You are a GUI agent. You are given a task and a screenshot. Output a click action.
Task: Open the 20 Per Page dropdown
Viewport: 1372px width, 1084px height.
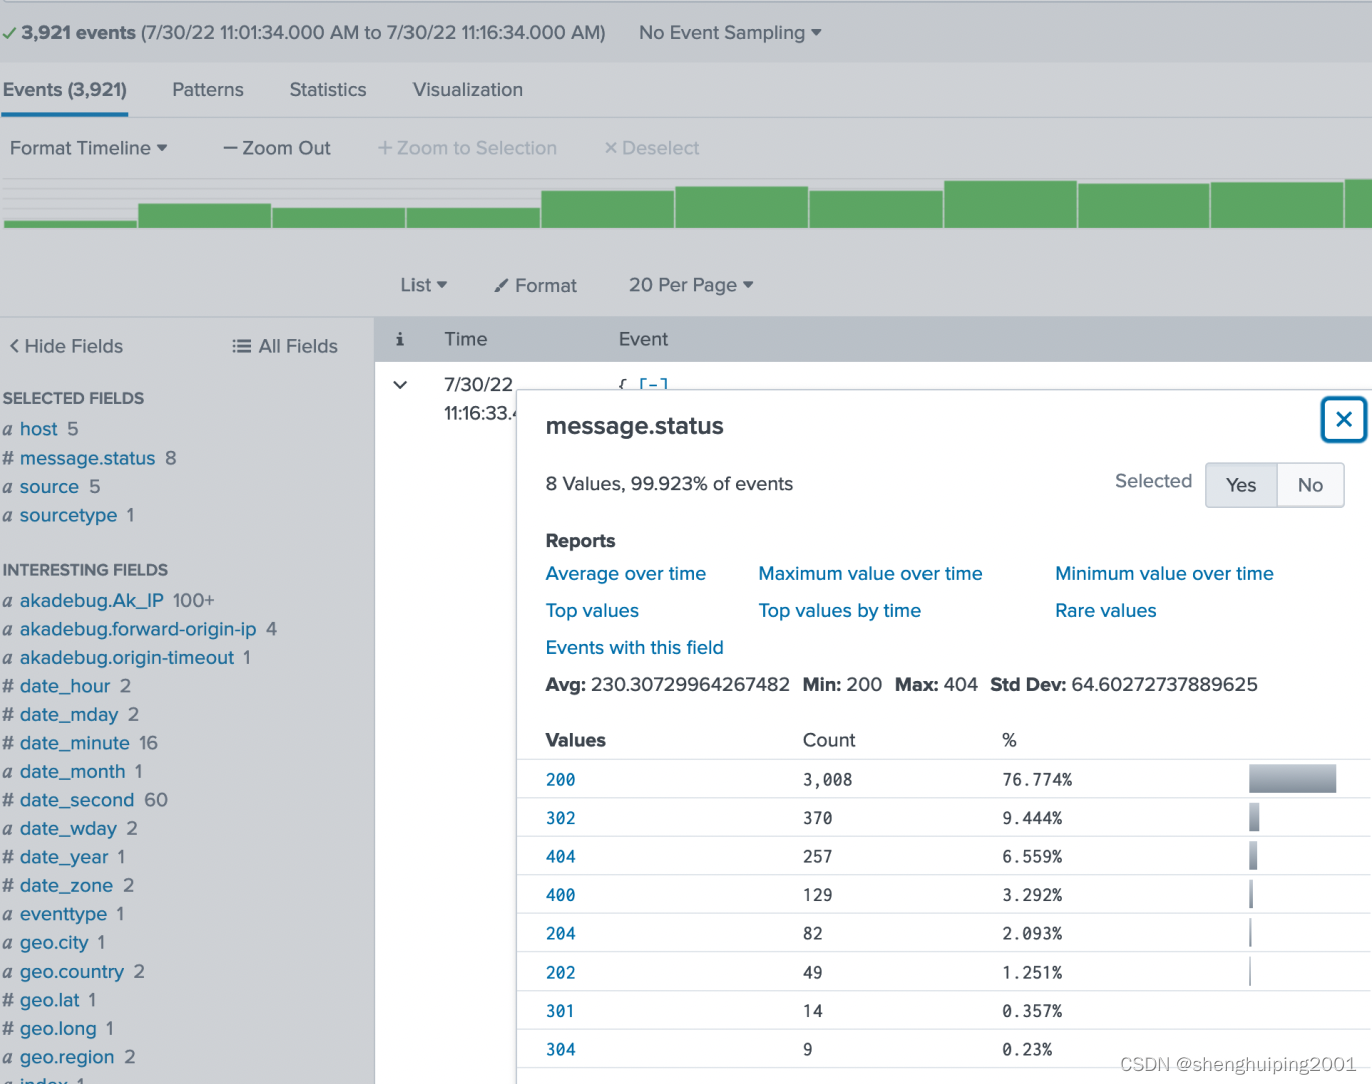[x=690, y=285]
